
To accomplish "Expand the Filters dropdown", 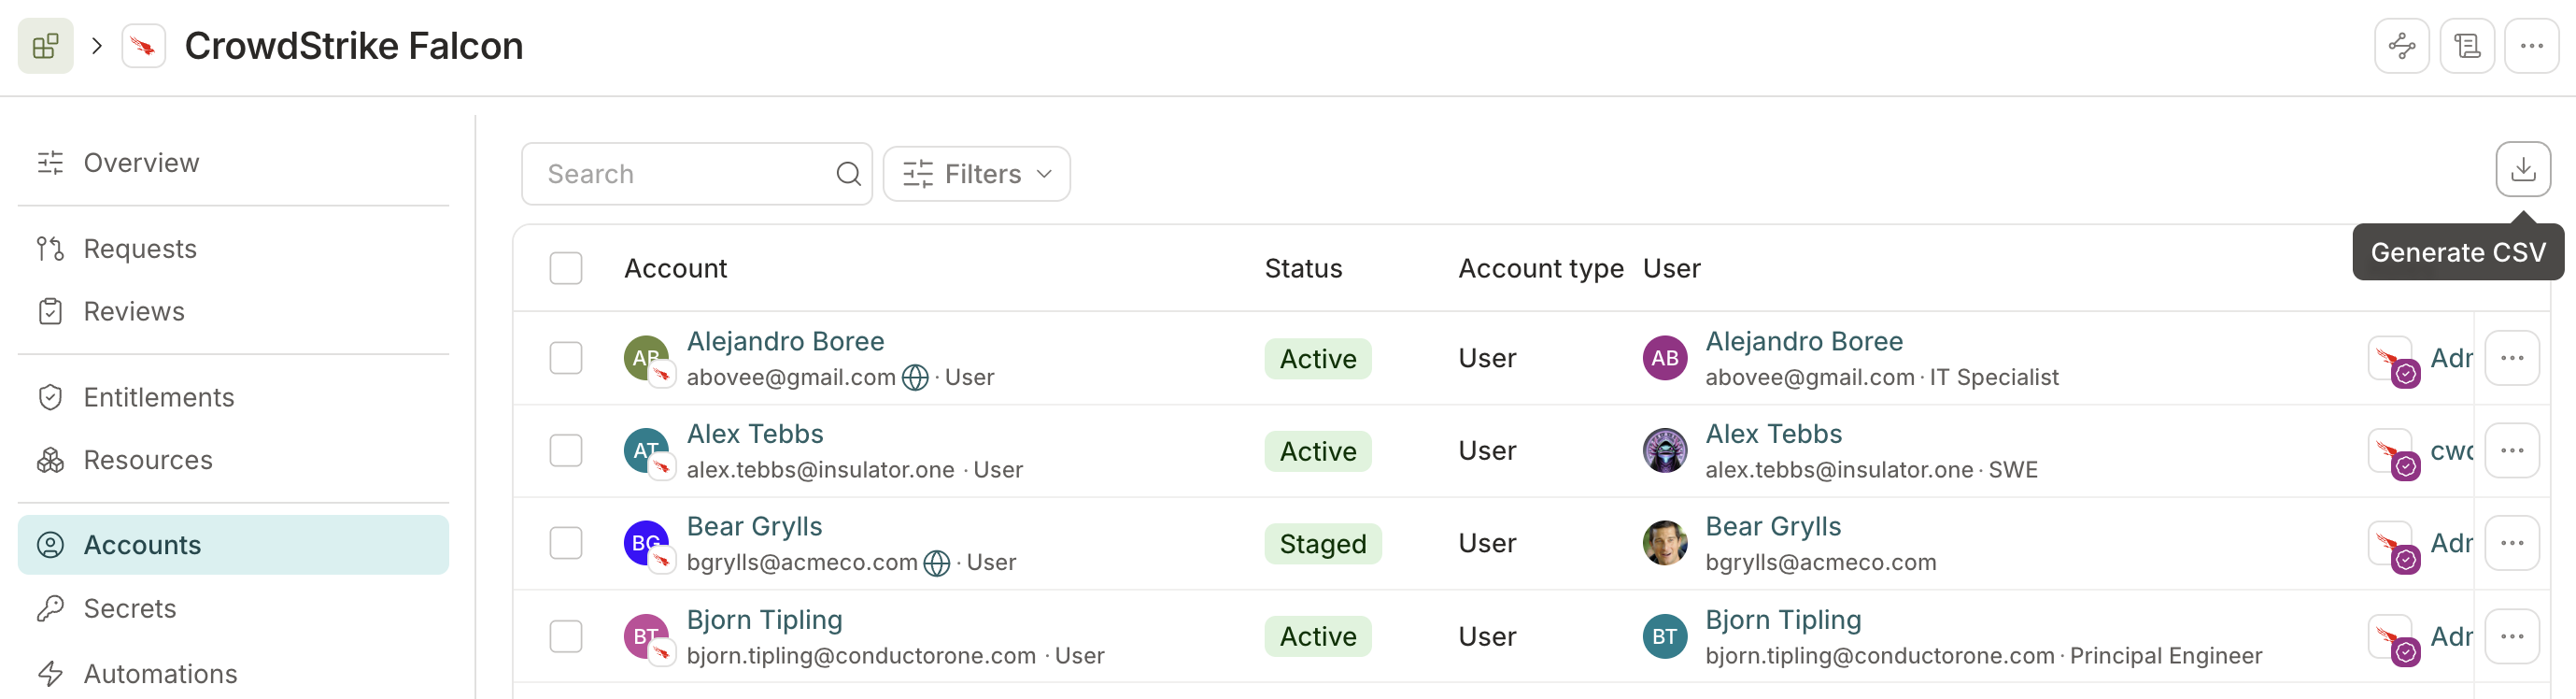I will [976, 174].
